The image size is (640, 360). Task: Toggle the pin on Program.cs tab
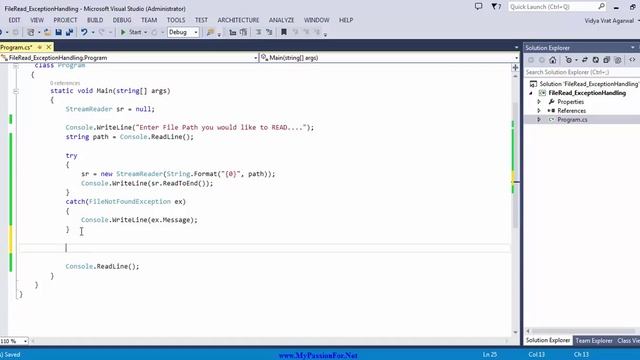pyautogui.click(x=40, y=47)
